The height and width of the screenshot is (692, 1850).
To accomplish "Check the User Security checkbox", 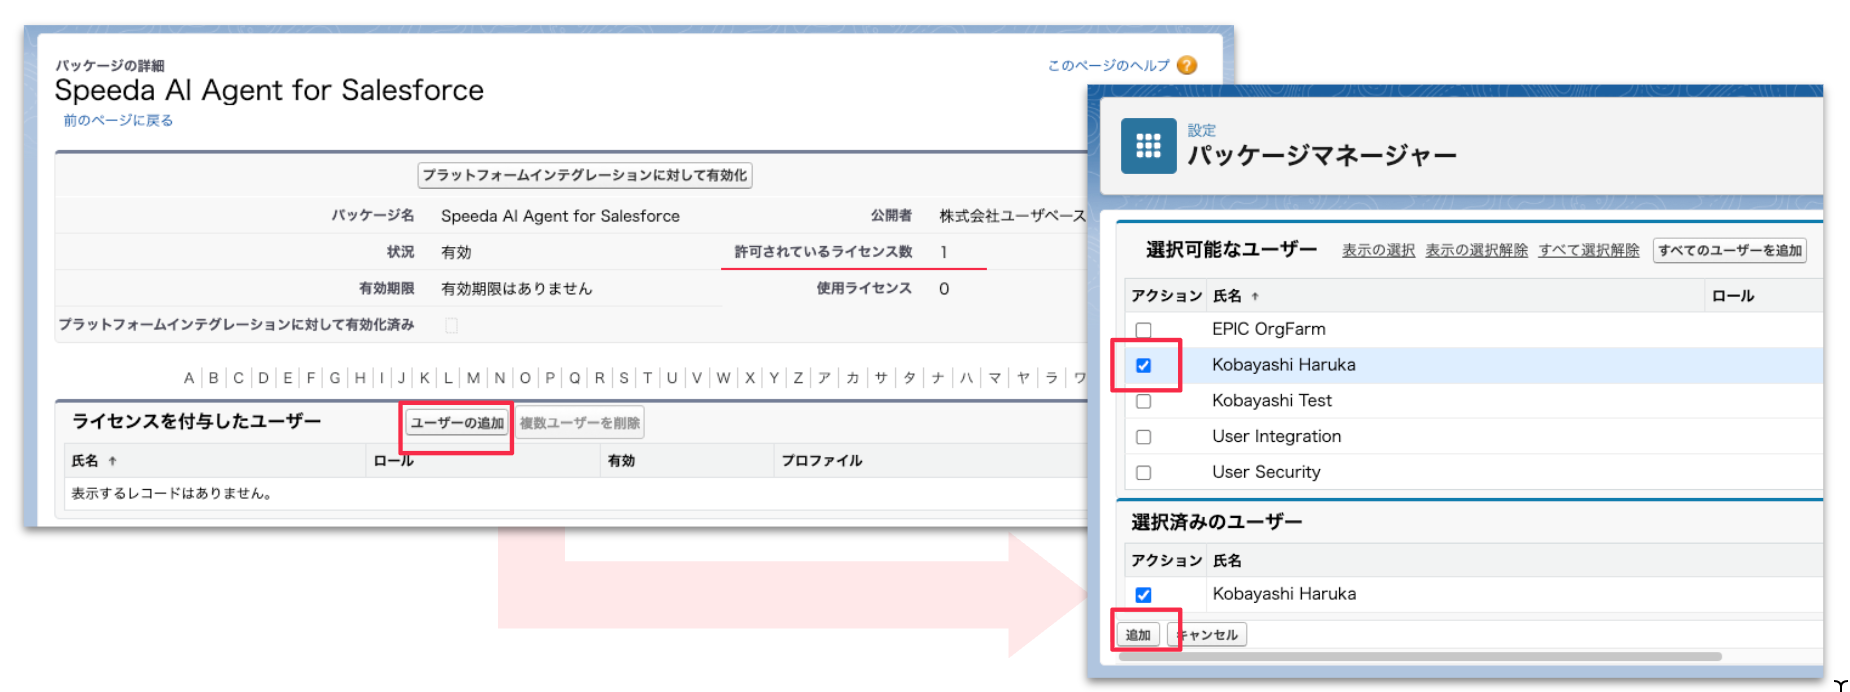I will click(x=1143, y=473).
